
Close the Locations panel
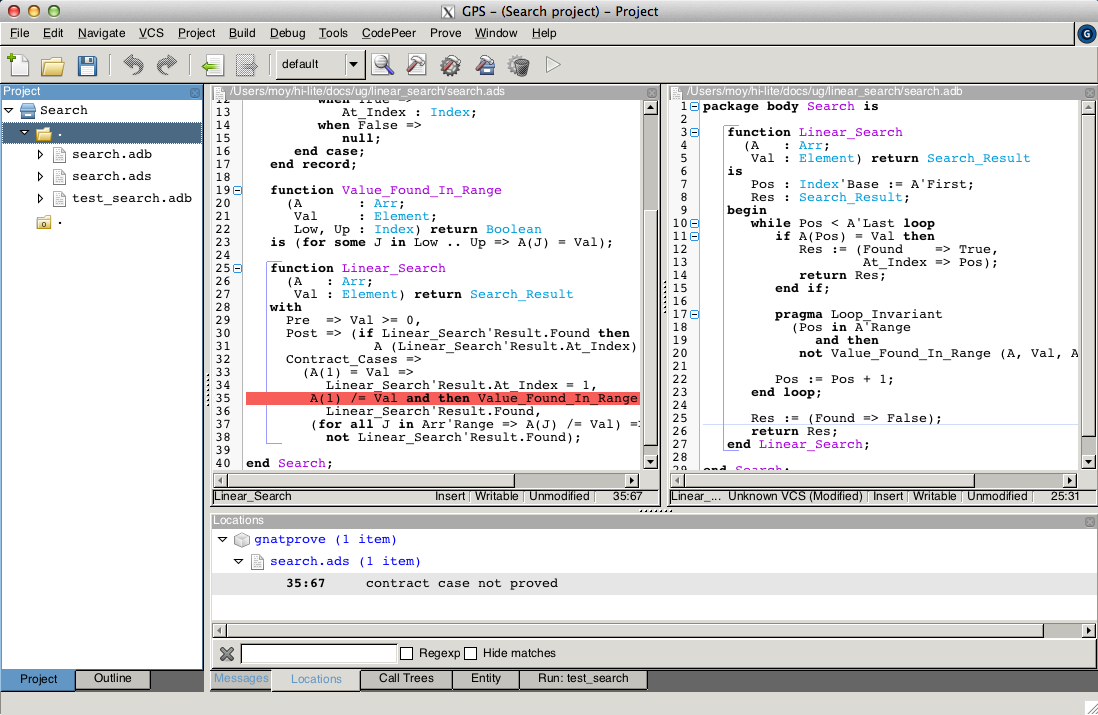[x=1090, y=522]
